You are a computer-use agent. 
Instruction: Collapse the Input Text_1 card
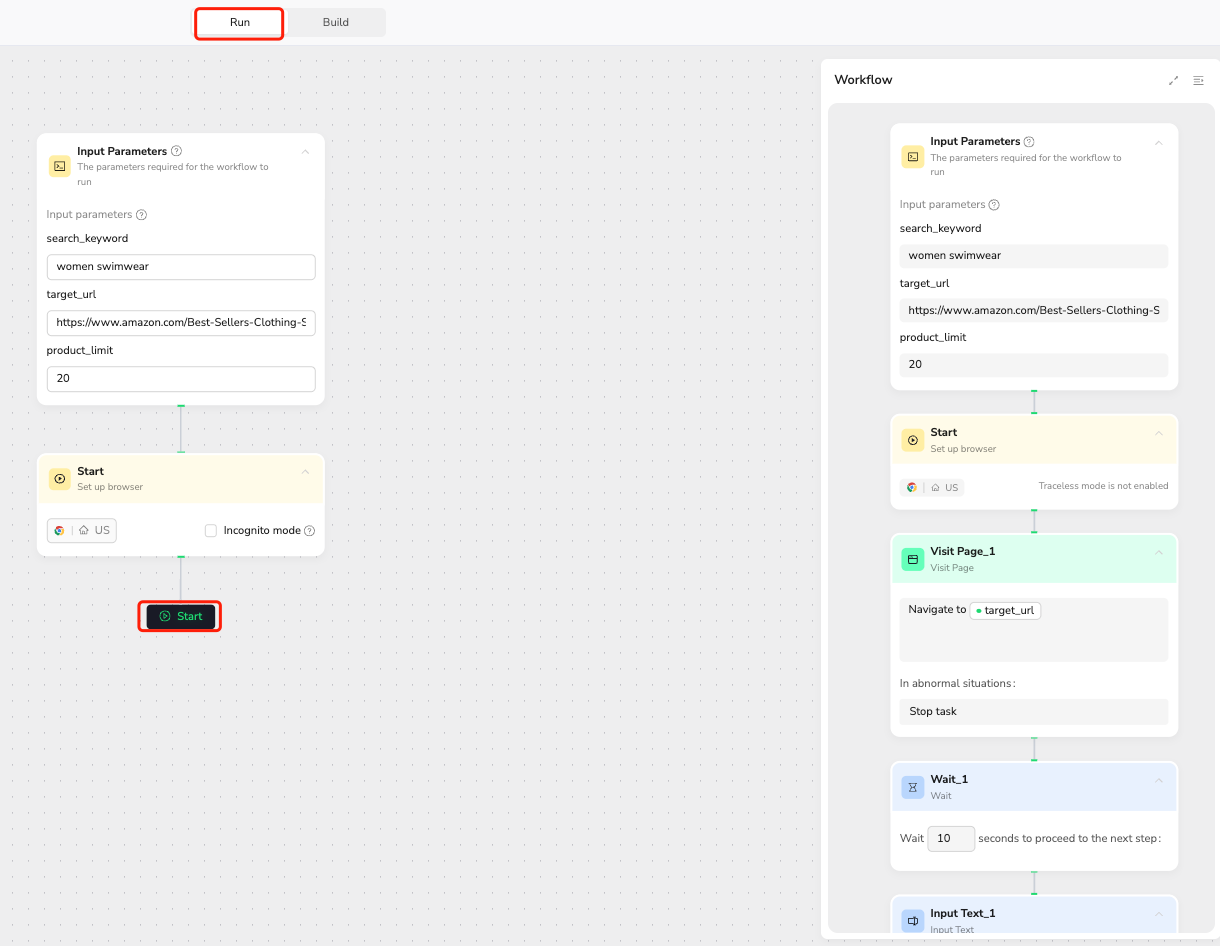pyautogui.click(x=1159, y=914)
